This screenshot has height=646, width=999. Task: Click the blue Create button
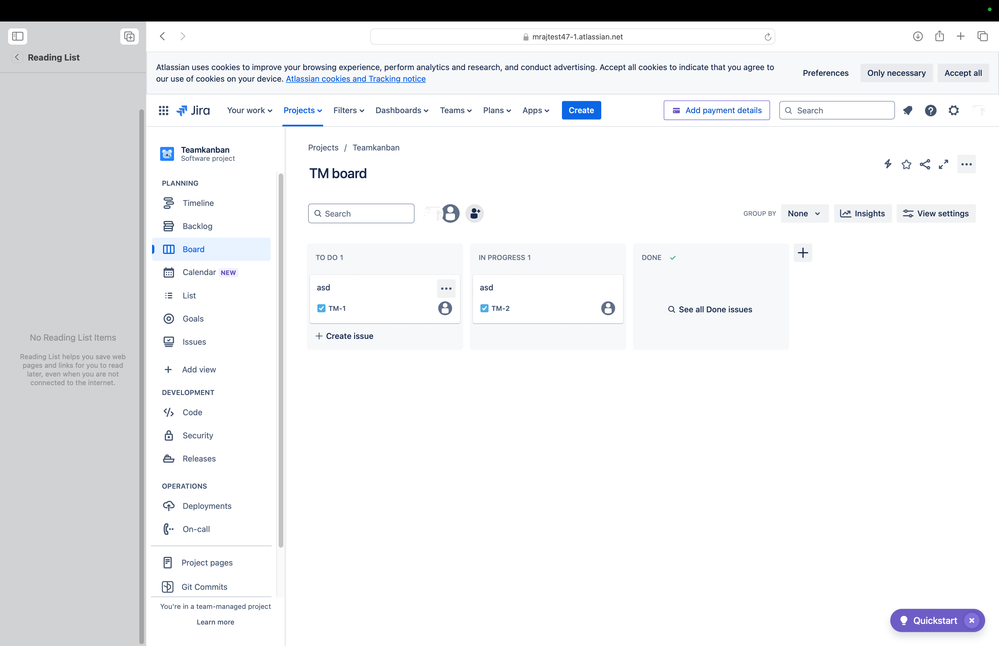click(x=581, y=110)
